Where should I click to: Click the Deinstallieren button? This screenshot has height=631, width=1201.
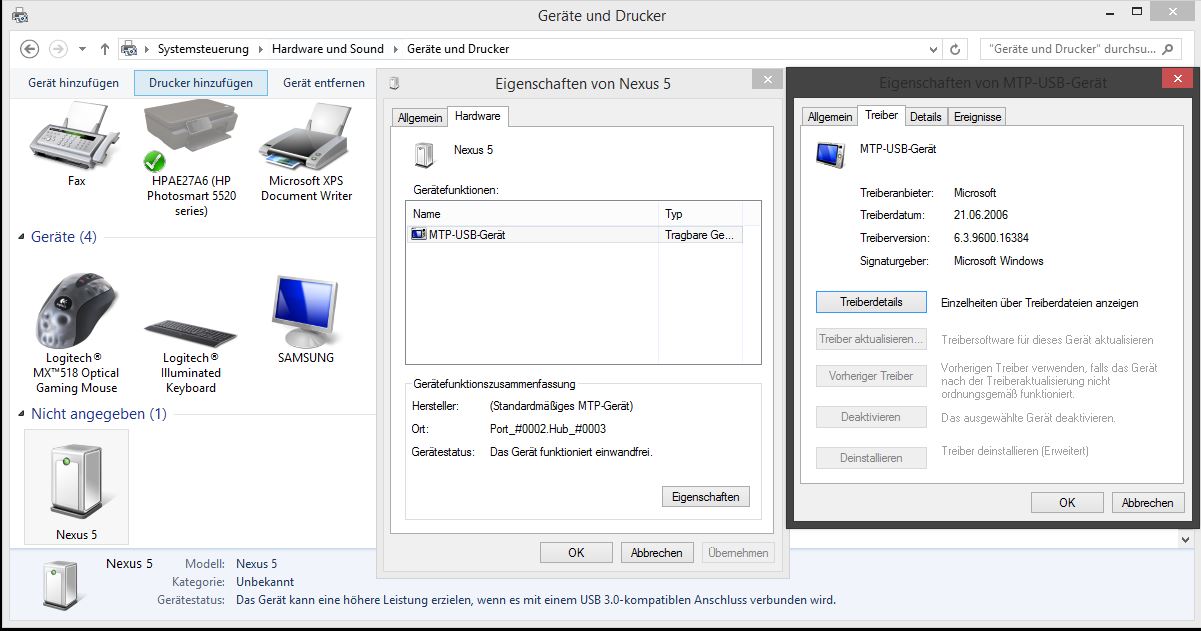(871, 458)
